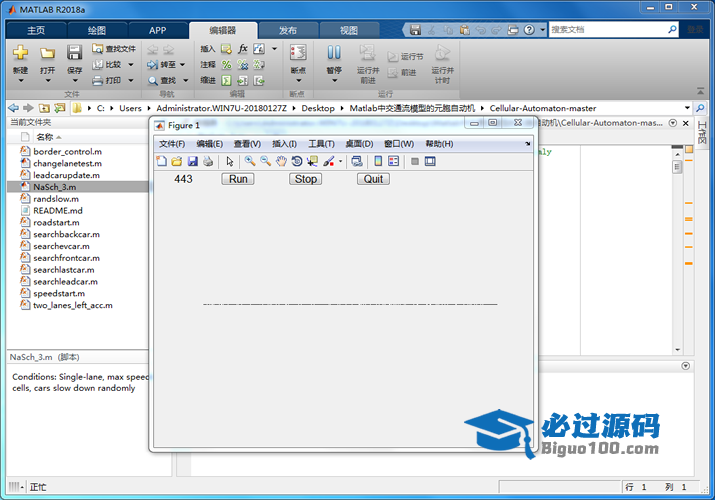Click the Quit button in Figure 1
Screen dimensions: 715x500
[x=373, y=179]
